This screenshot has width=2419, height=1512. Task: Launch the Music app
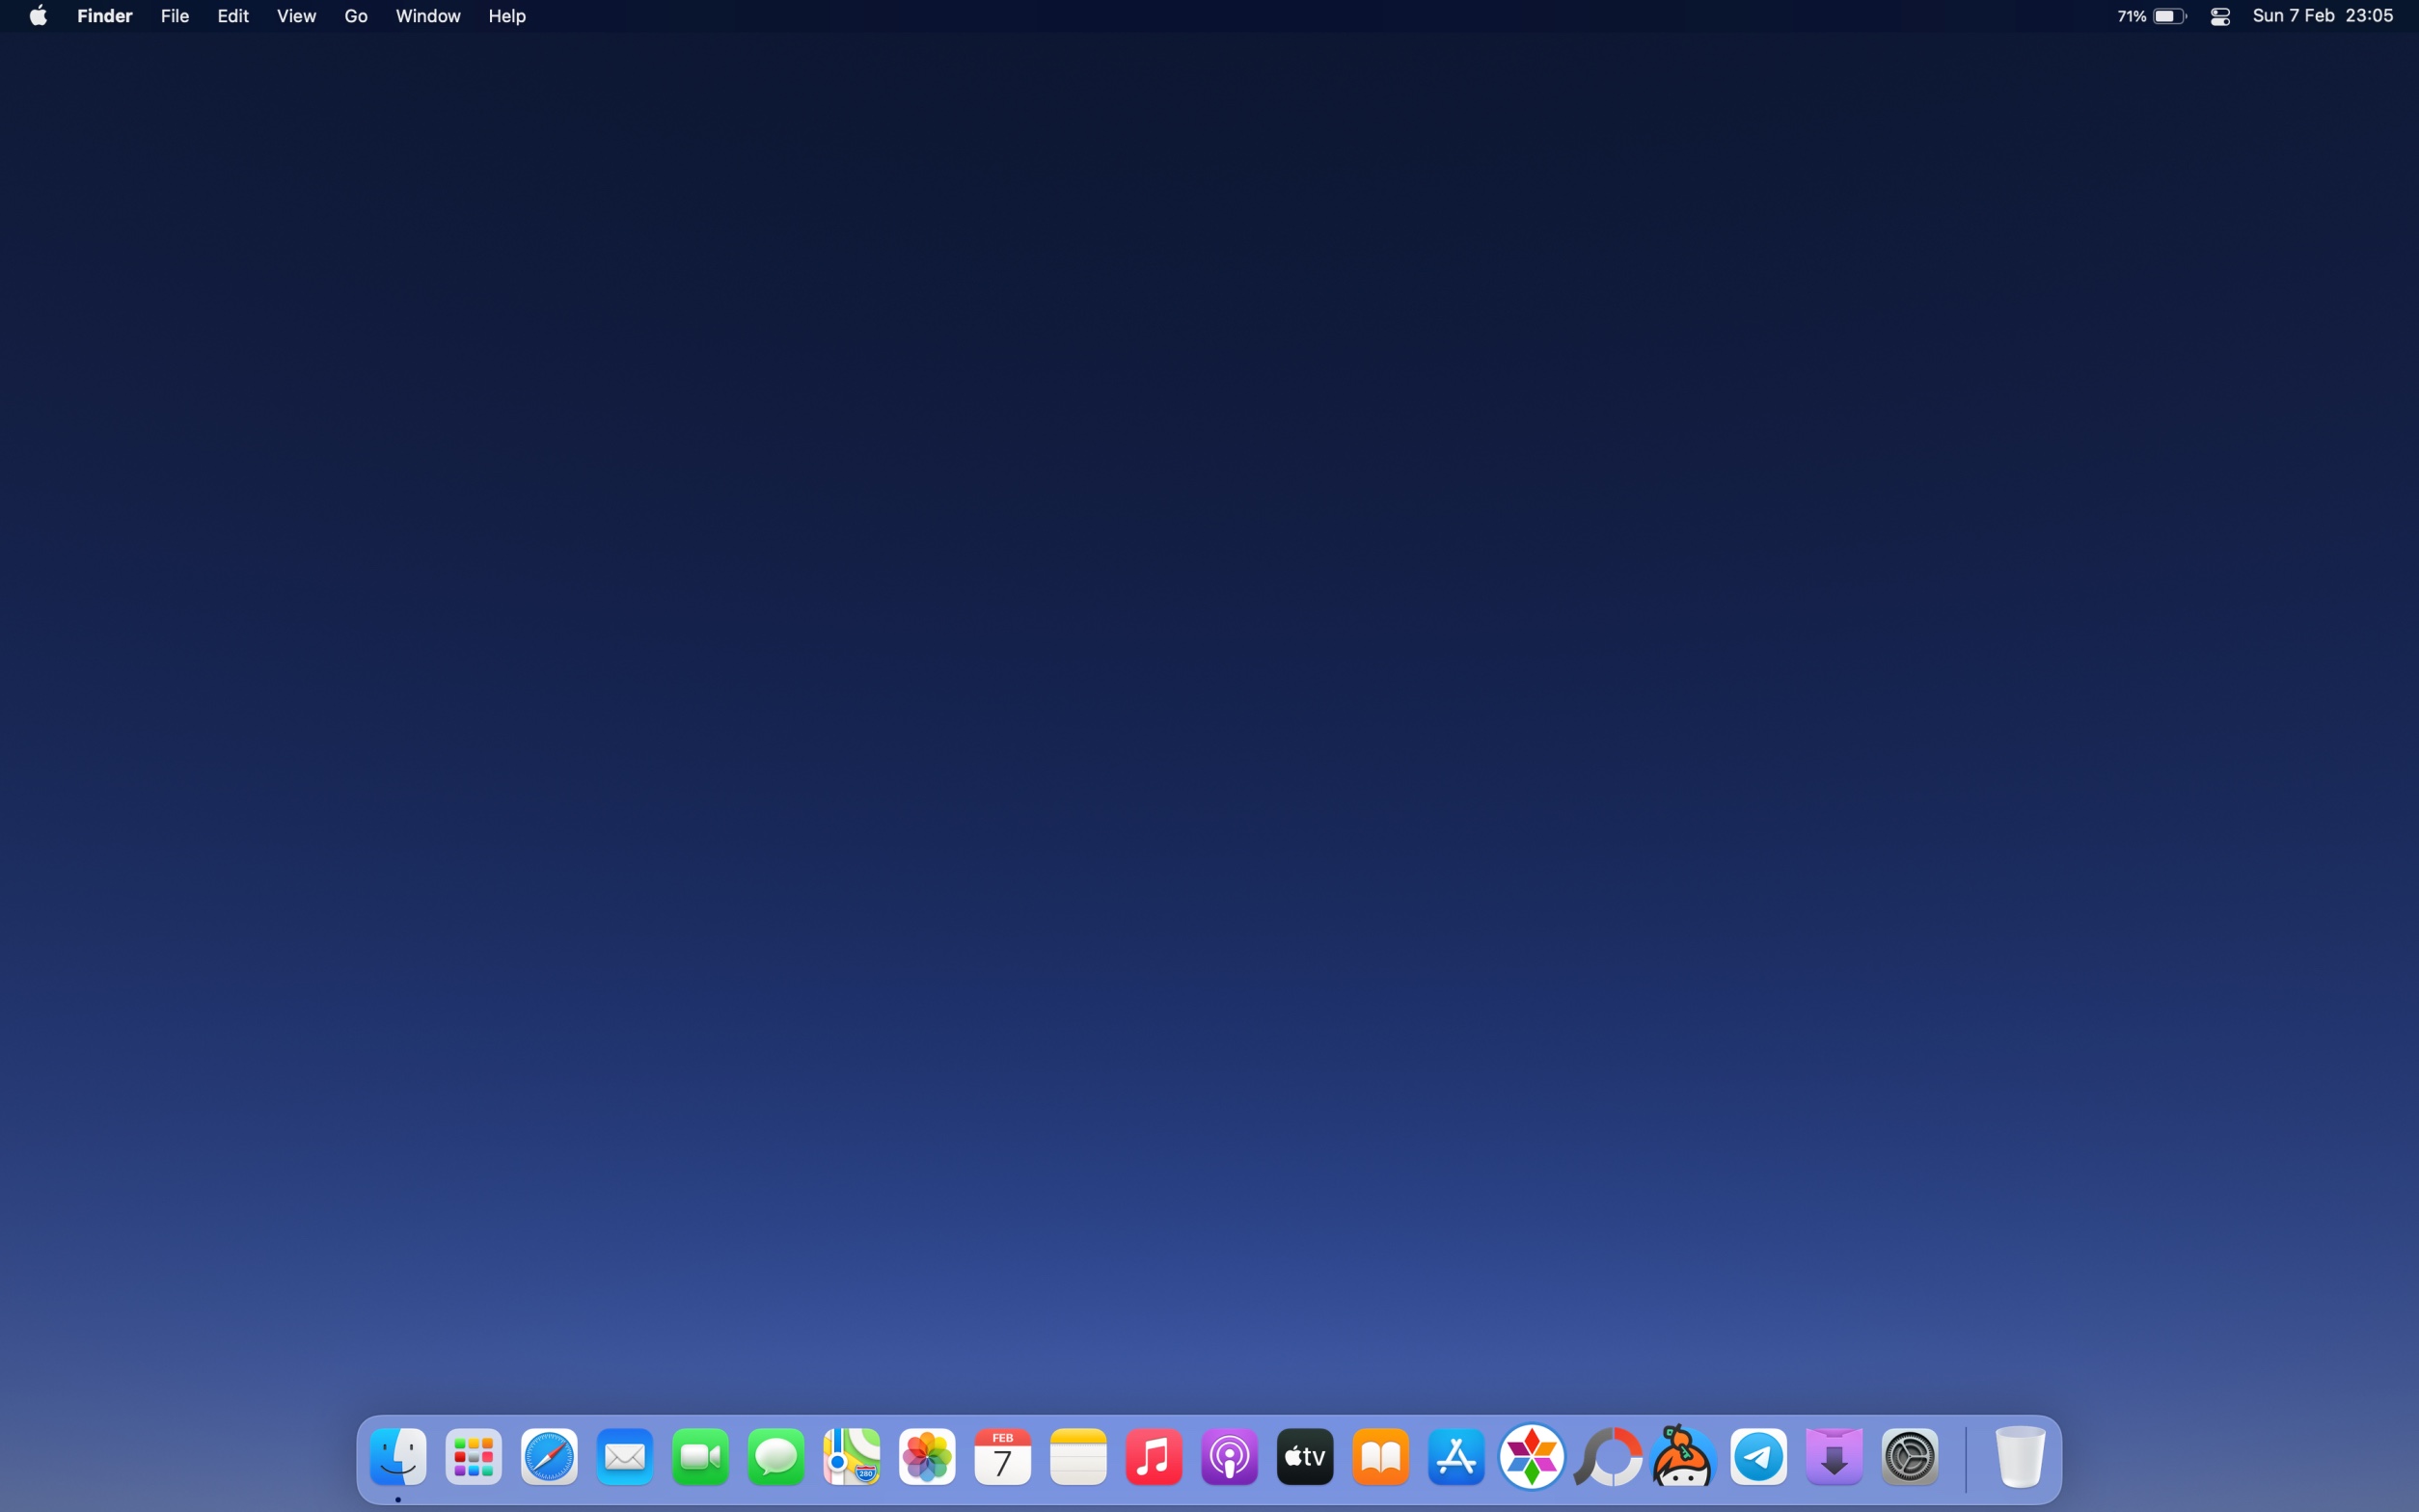point(1154,1457)
